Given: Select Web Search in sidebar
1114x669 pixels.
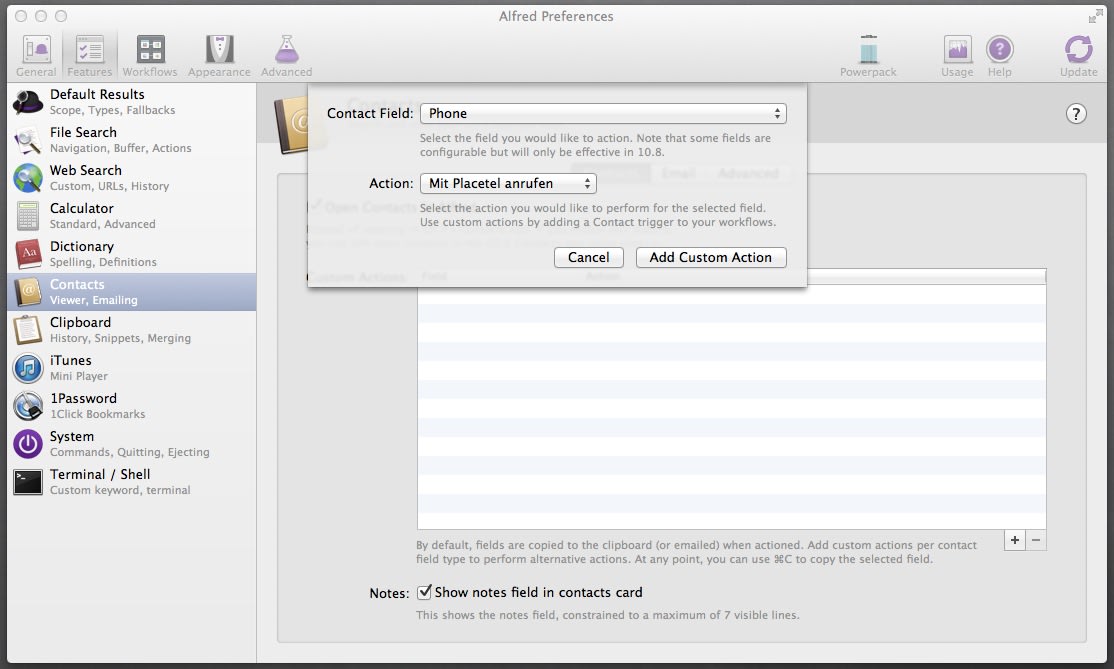Looking at the screenshot, I should click(85, 170).
